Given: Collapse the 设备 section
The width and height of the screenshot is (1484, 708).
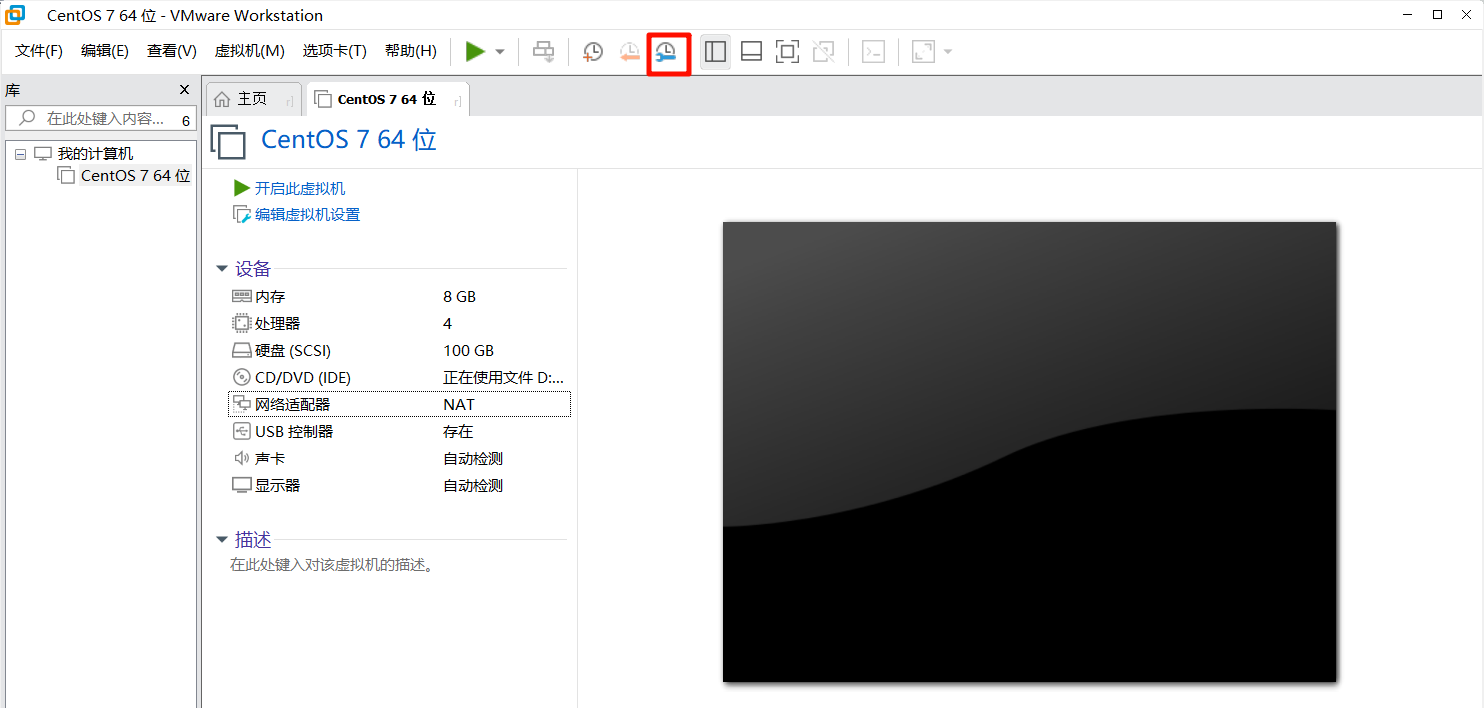Looking at the screenshot, I should click(x=222, y=269).
